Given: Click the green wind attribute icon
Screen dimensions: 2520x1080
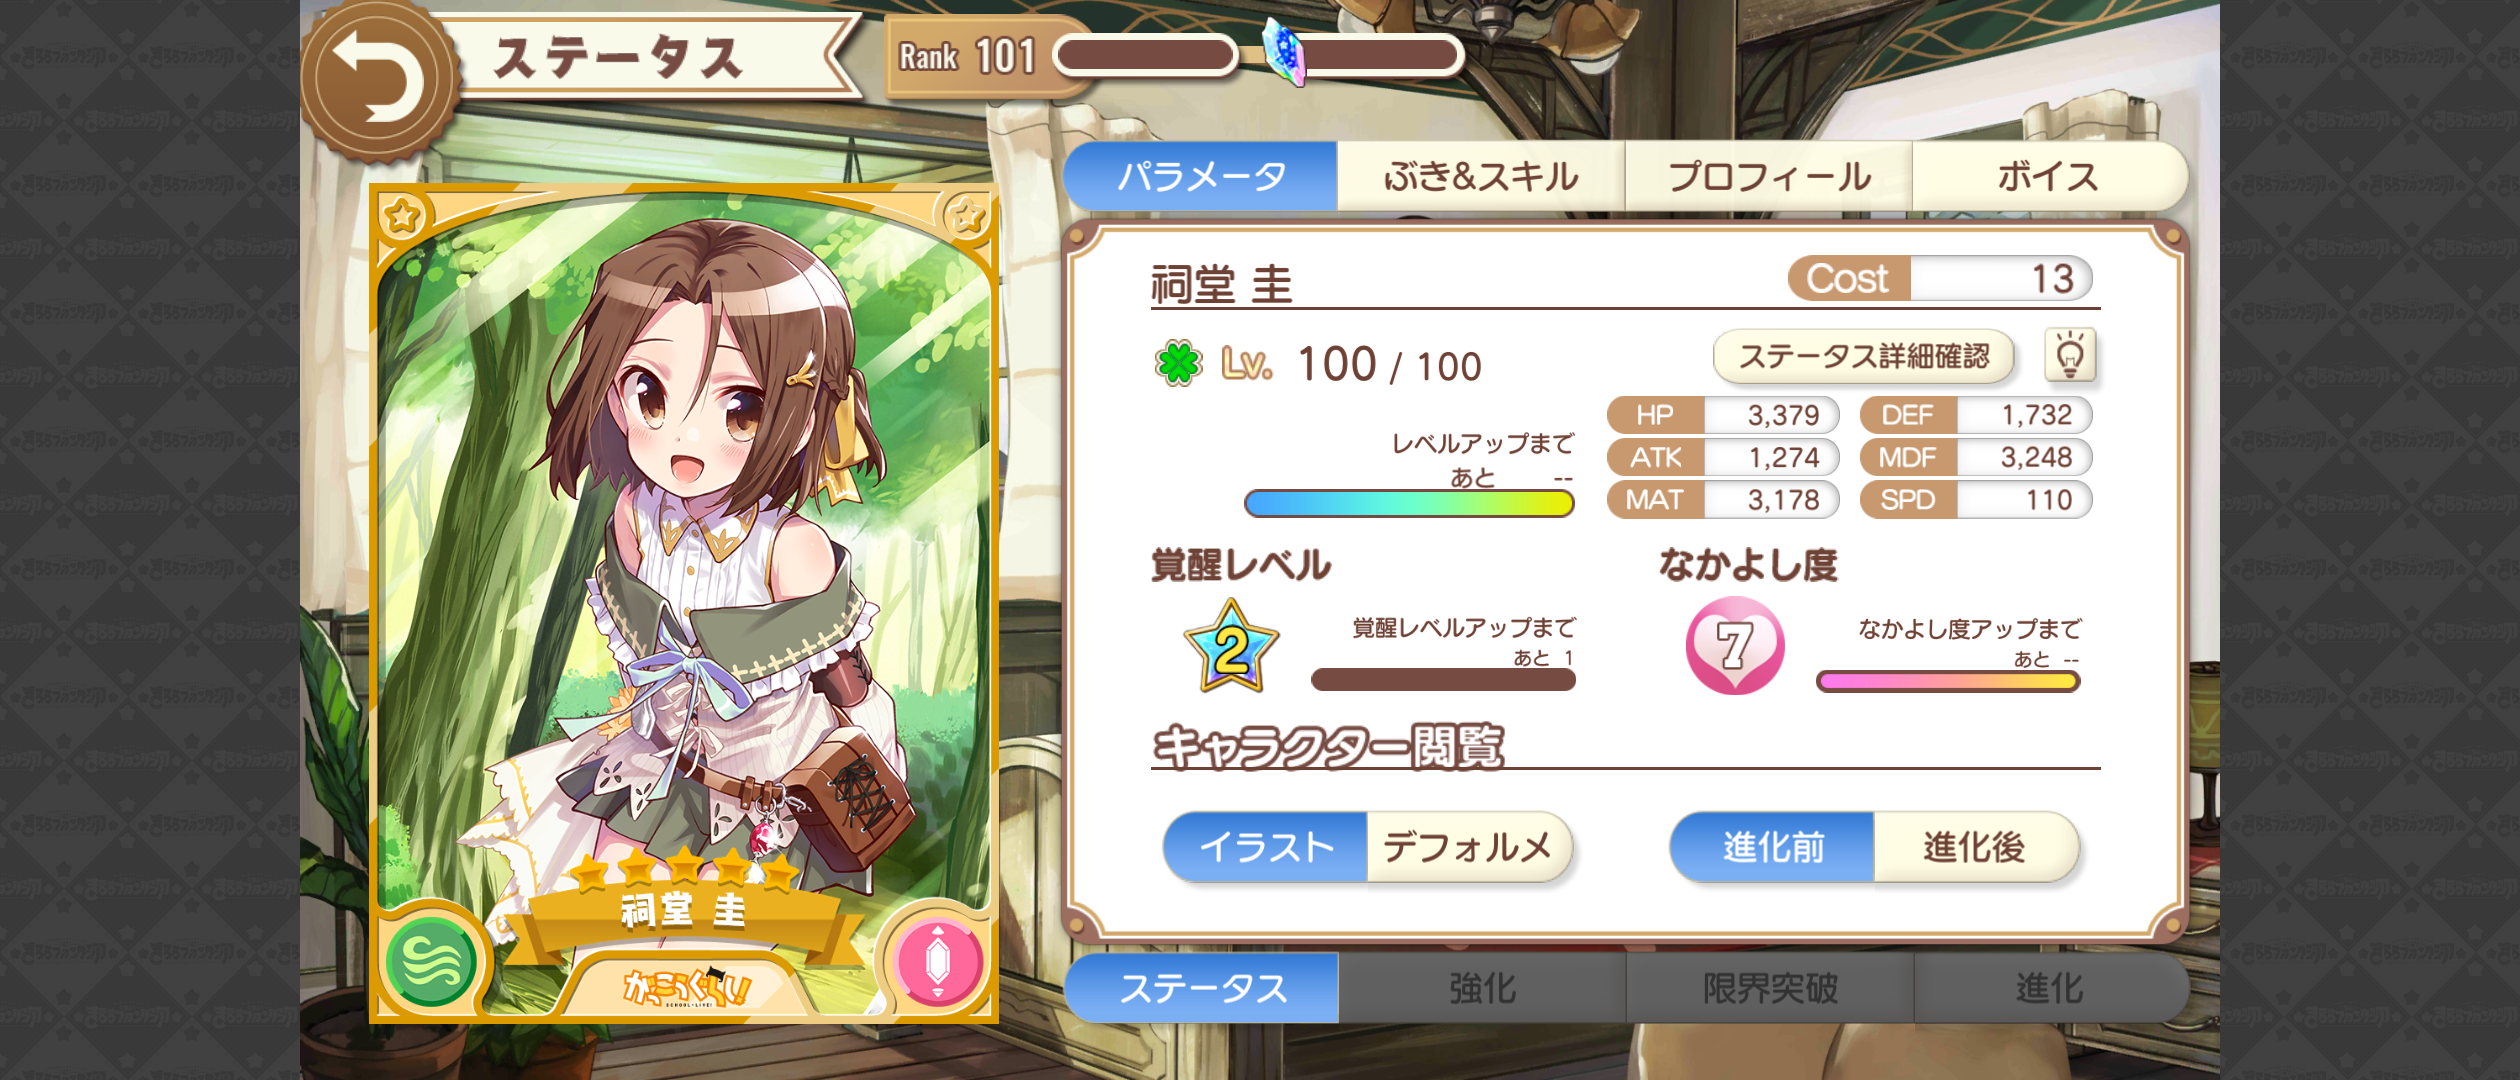Looking at the screenshot, I should [x=432, y=962].
